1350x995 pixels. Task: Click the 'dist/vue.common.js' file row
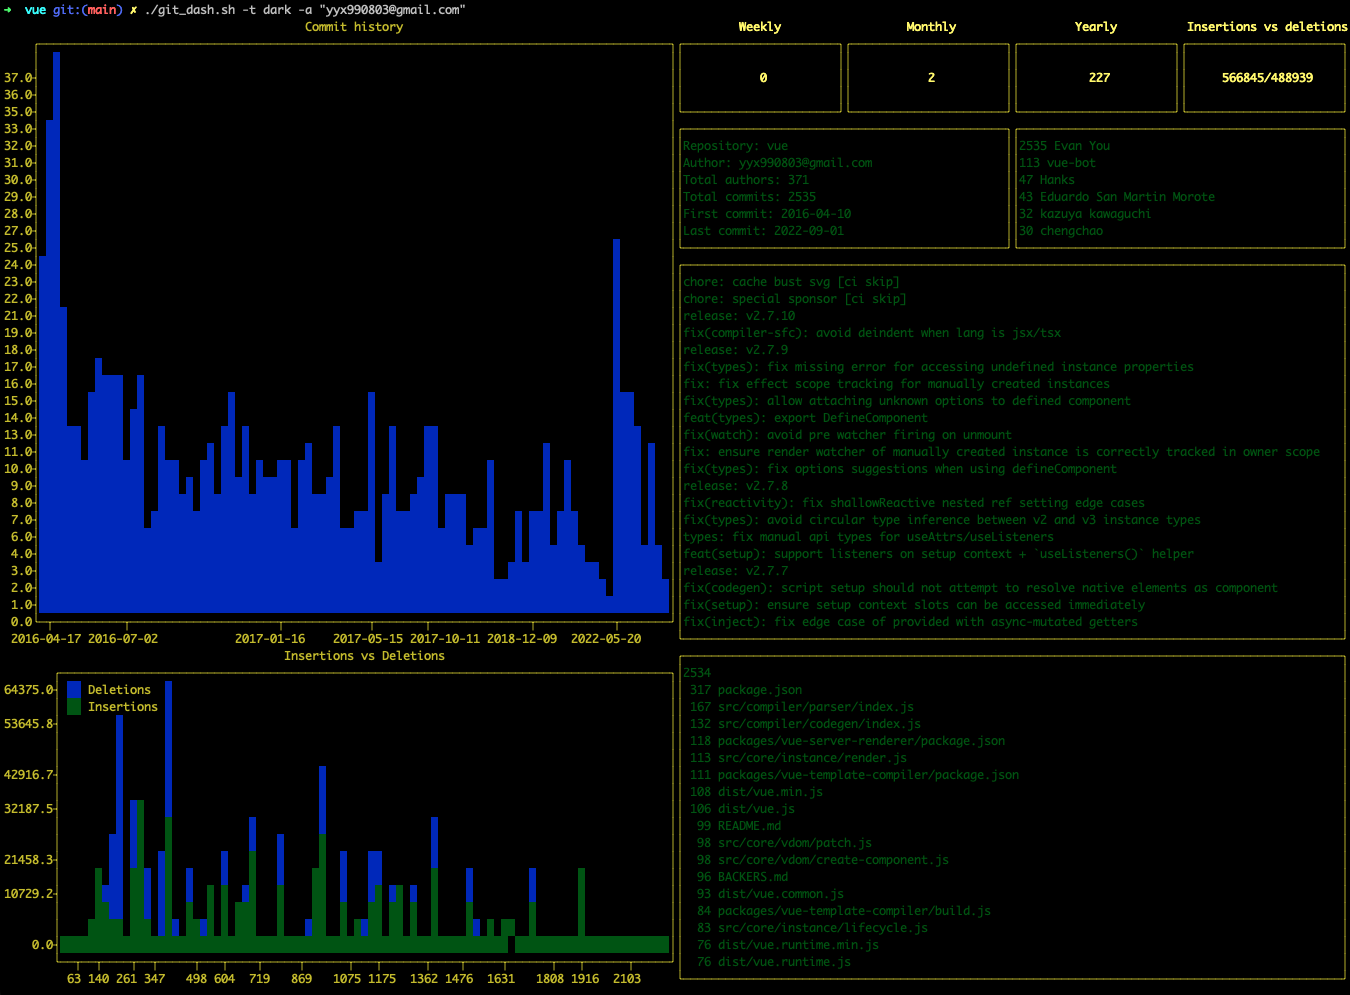[x=770, y=894]
